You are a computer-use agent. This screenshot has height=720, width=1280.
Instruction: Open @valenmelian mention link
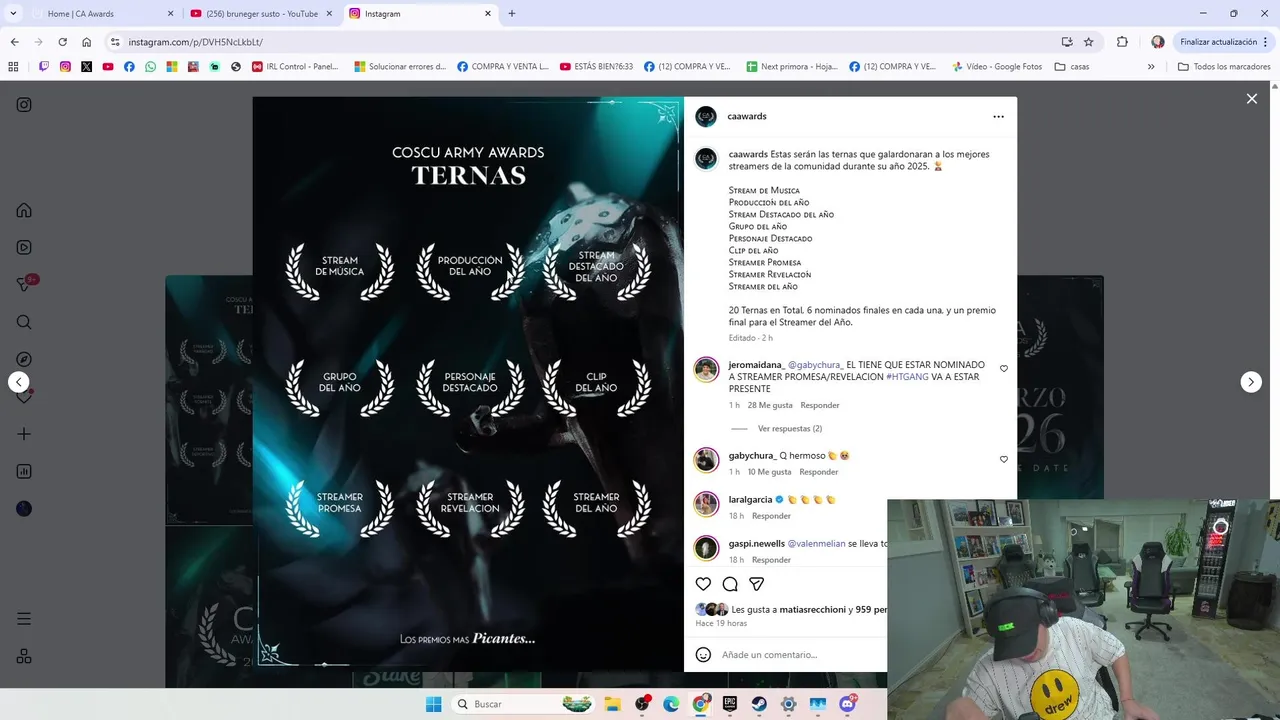click(816, 543)
